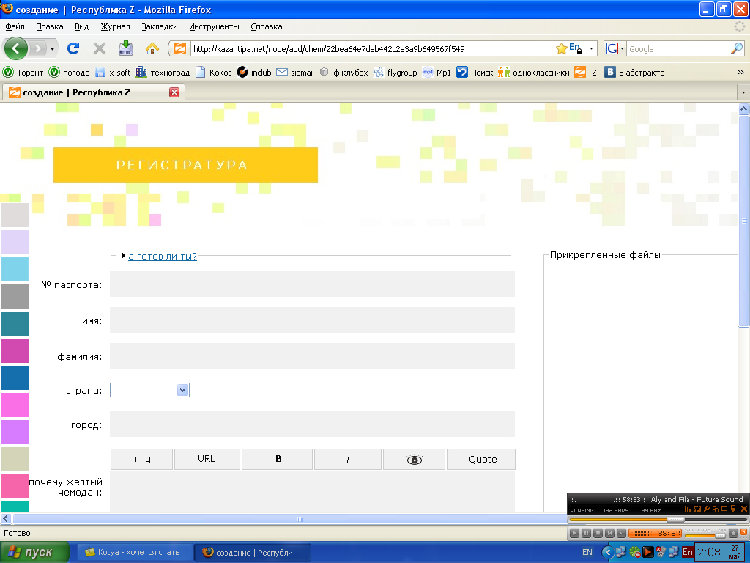Skip to previous track in music player
This screenshot has width=750, height=563.
click(609, 533)
